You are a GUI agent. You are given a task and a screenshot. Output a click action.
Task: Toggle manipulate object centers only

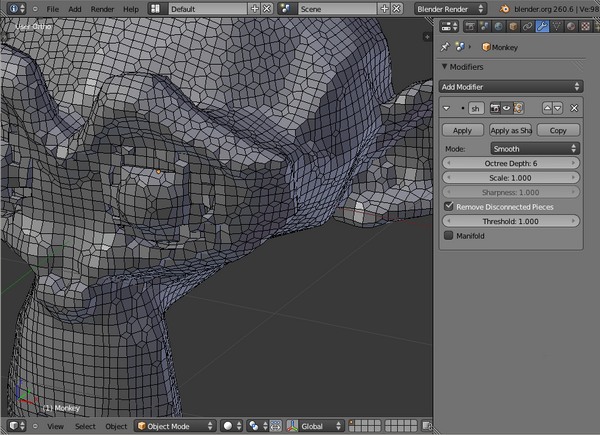pyautogui.click(x=276, y=426)
